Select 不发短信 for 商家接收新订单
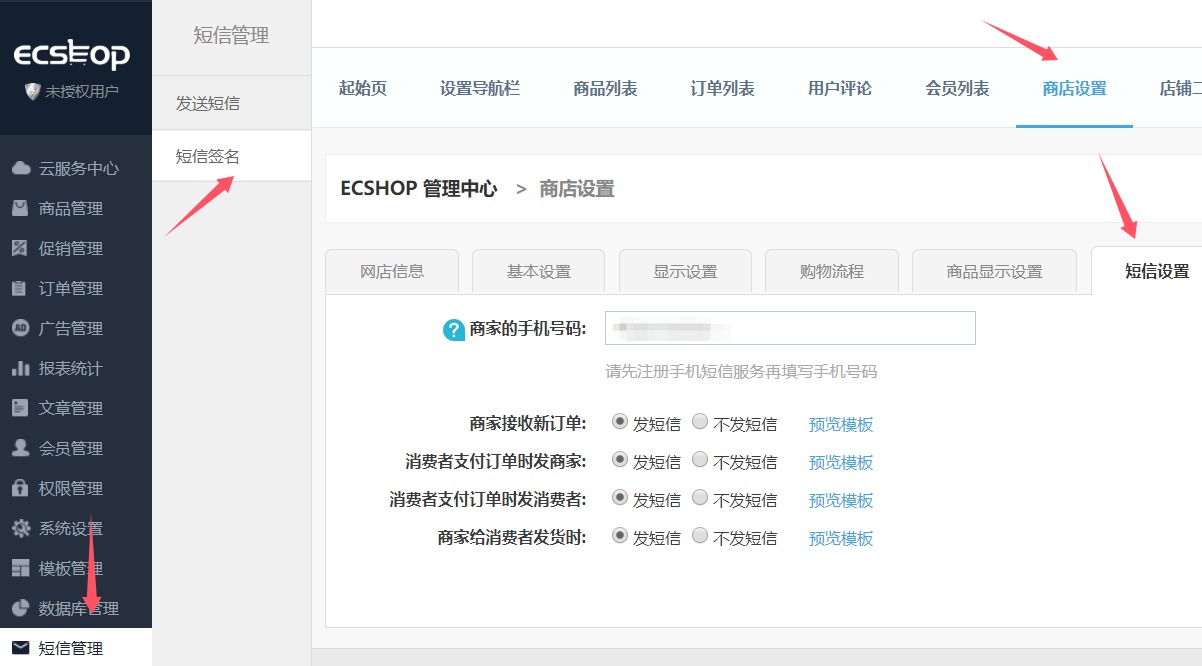Image resolution: width=1202 pixels, height=666 pixels. click(x=700, y=422)
